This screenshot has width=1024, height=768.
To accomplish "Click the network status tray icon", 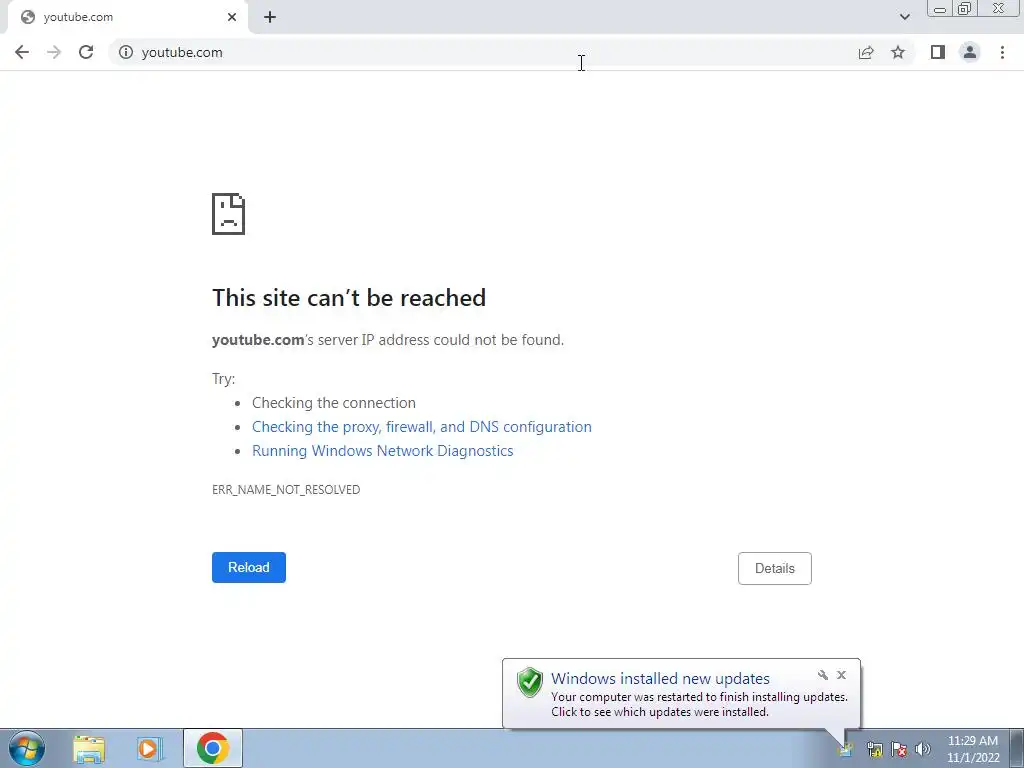I will point(874,749).
